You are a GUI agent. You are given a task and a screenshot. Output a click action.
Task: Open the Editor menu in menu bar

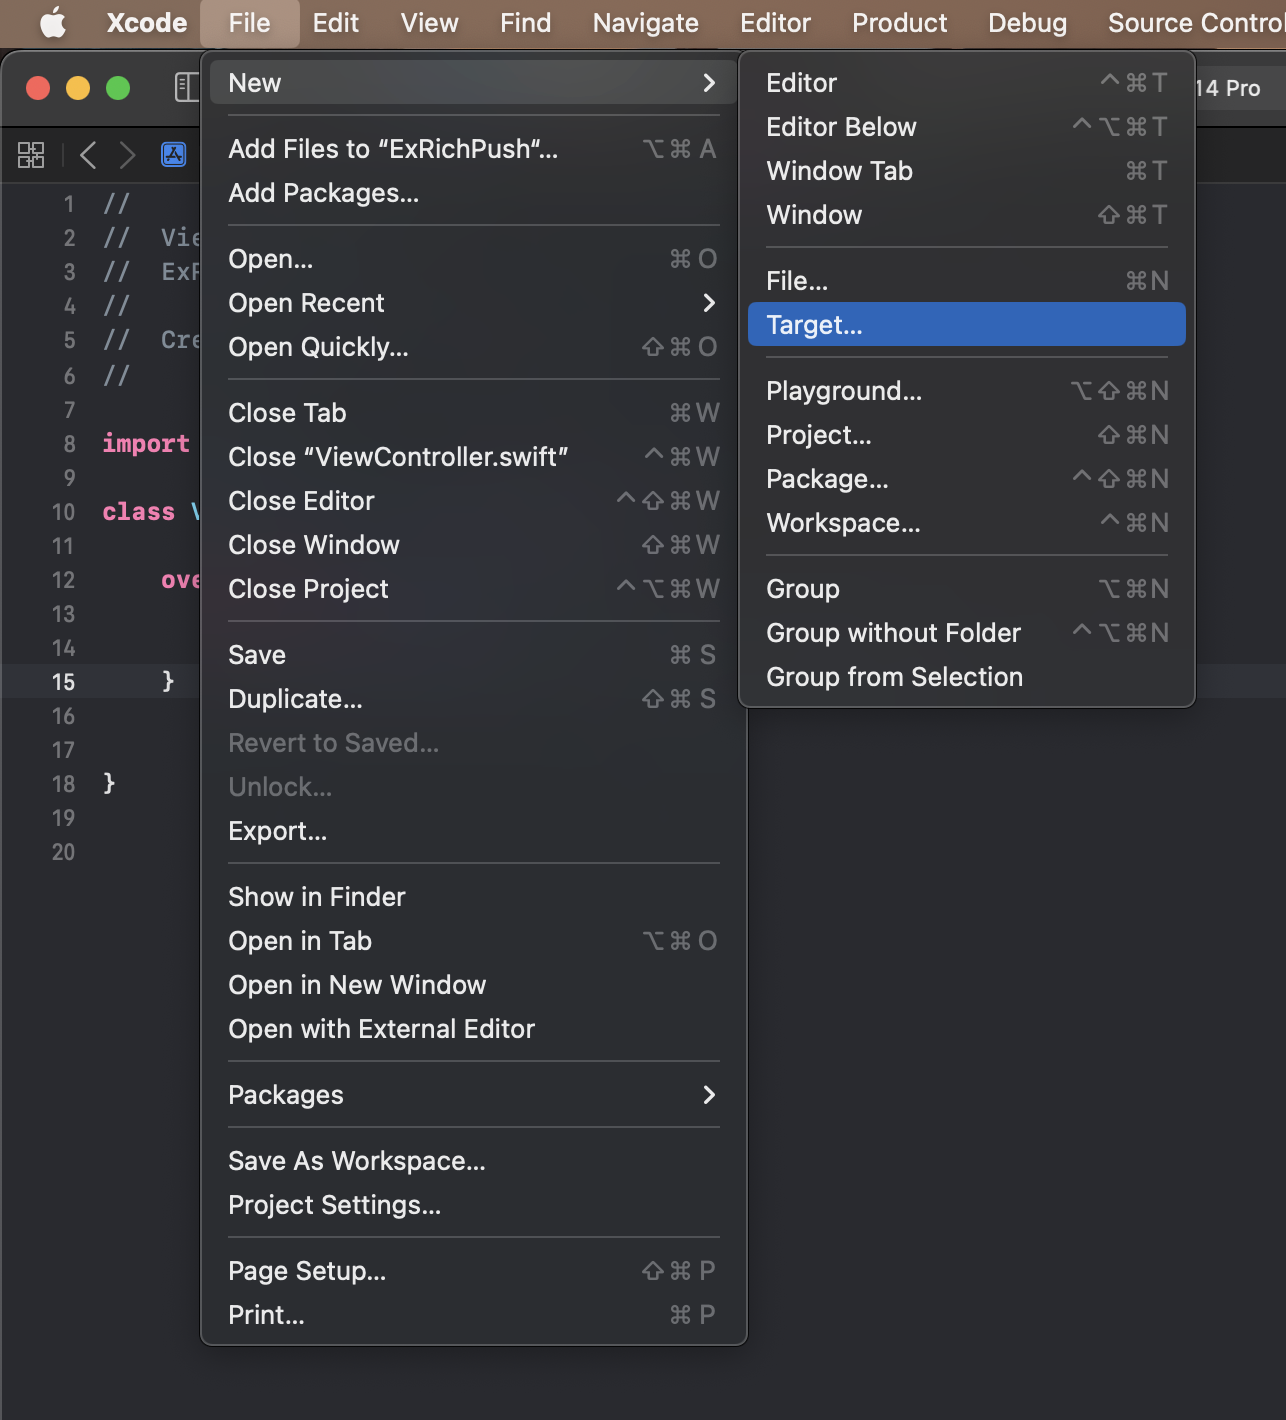pos(775,23)
